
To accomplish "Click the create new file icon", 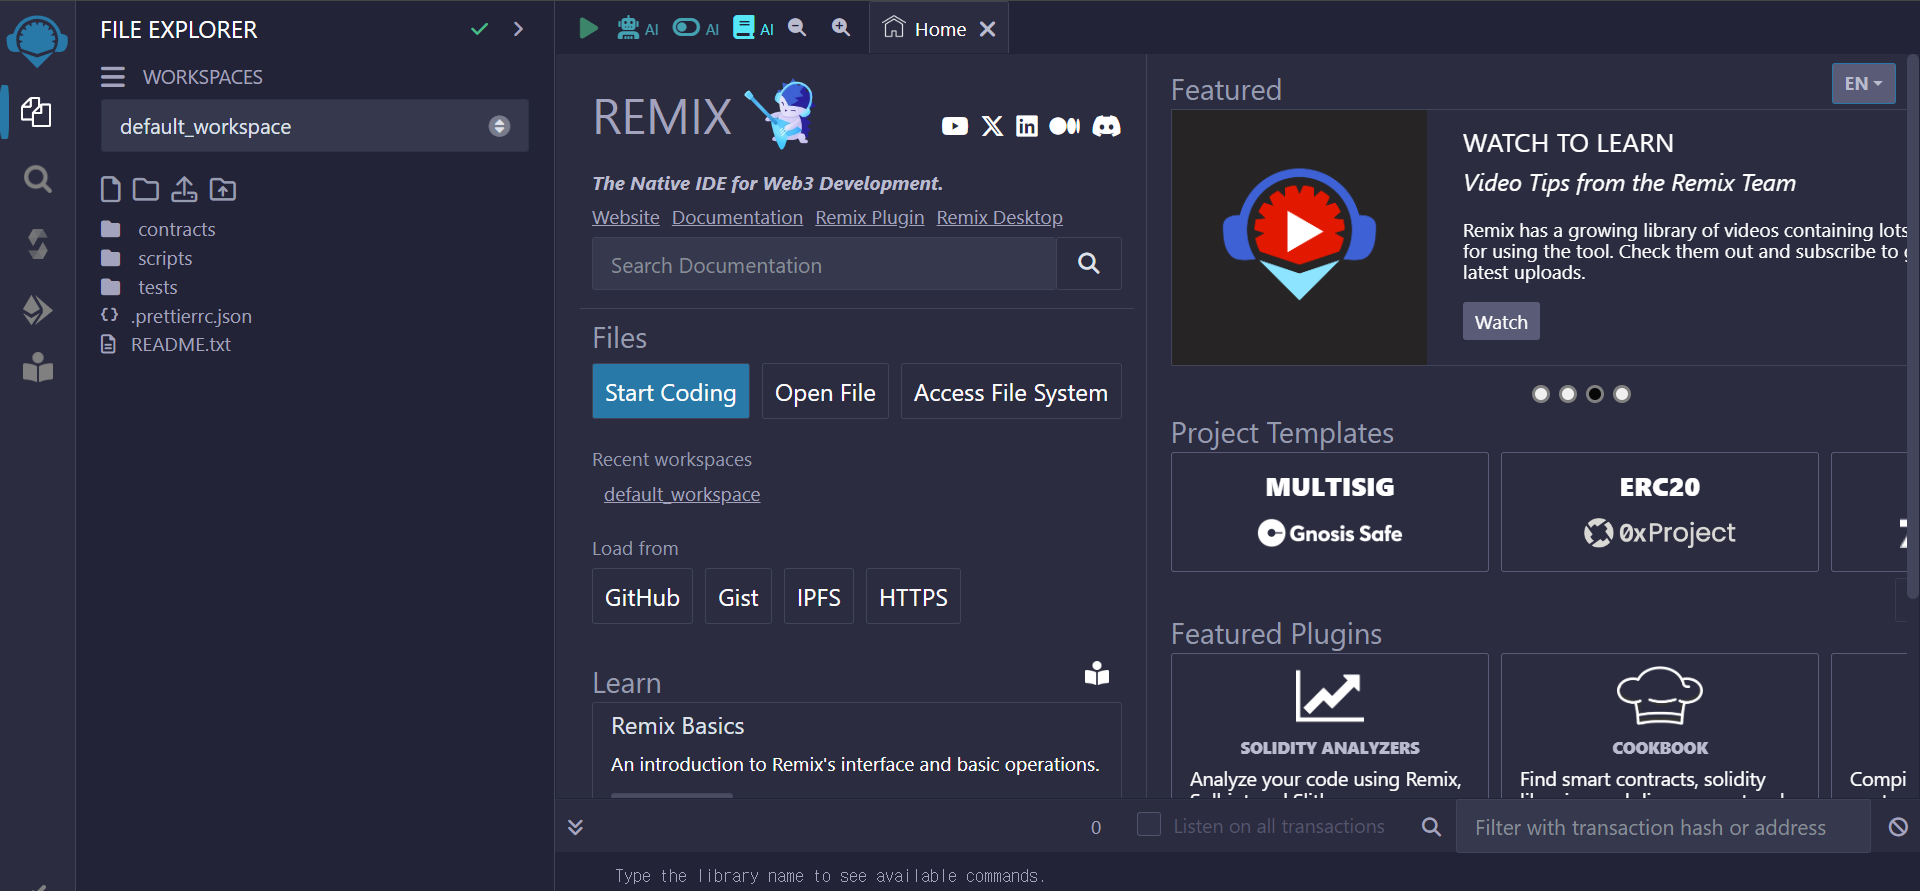I will 111,189.
